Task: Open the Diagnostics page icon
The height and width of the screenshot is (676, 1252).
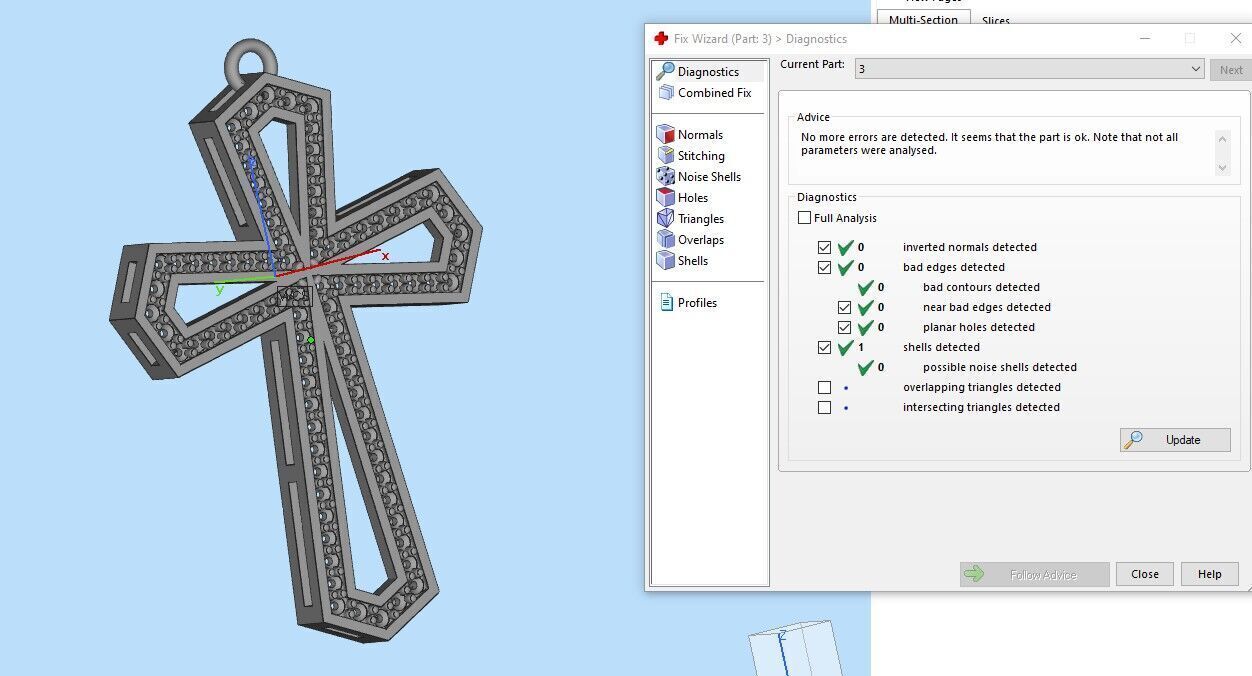Action: tap(665, 72)
